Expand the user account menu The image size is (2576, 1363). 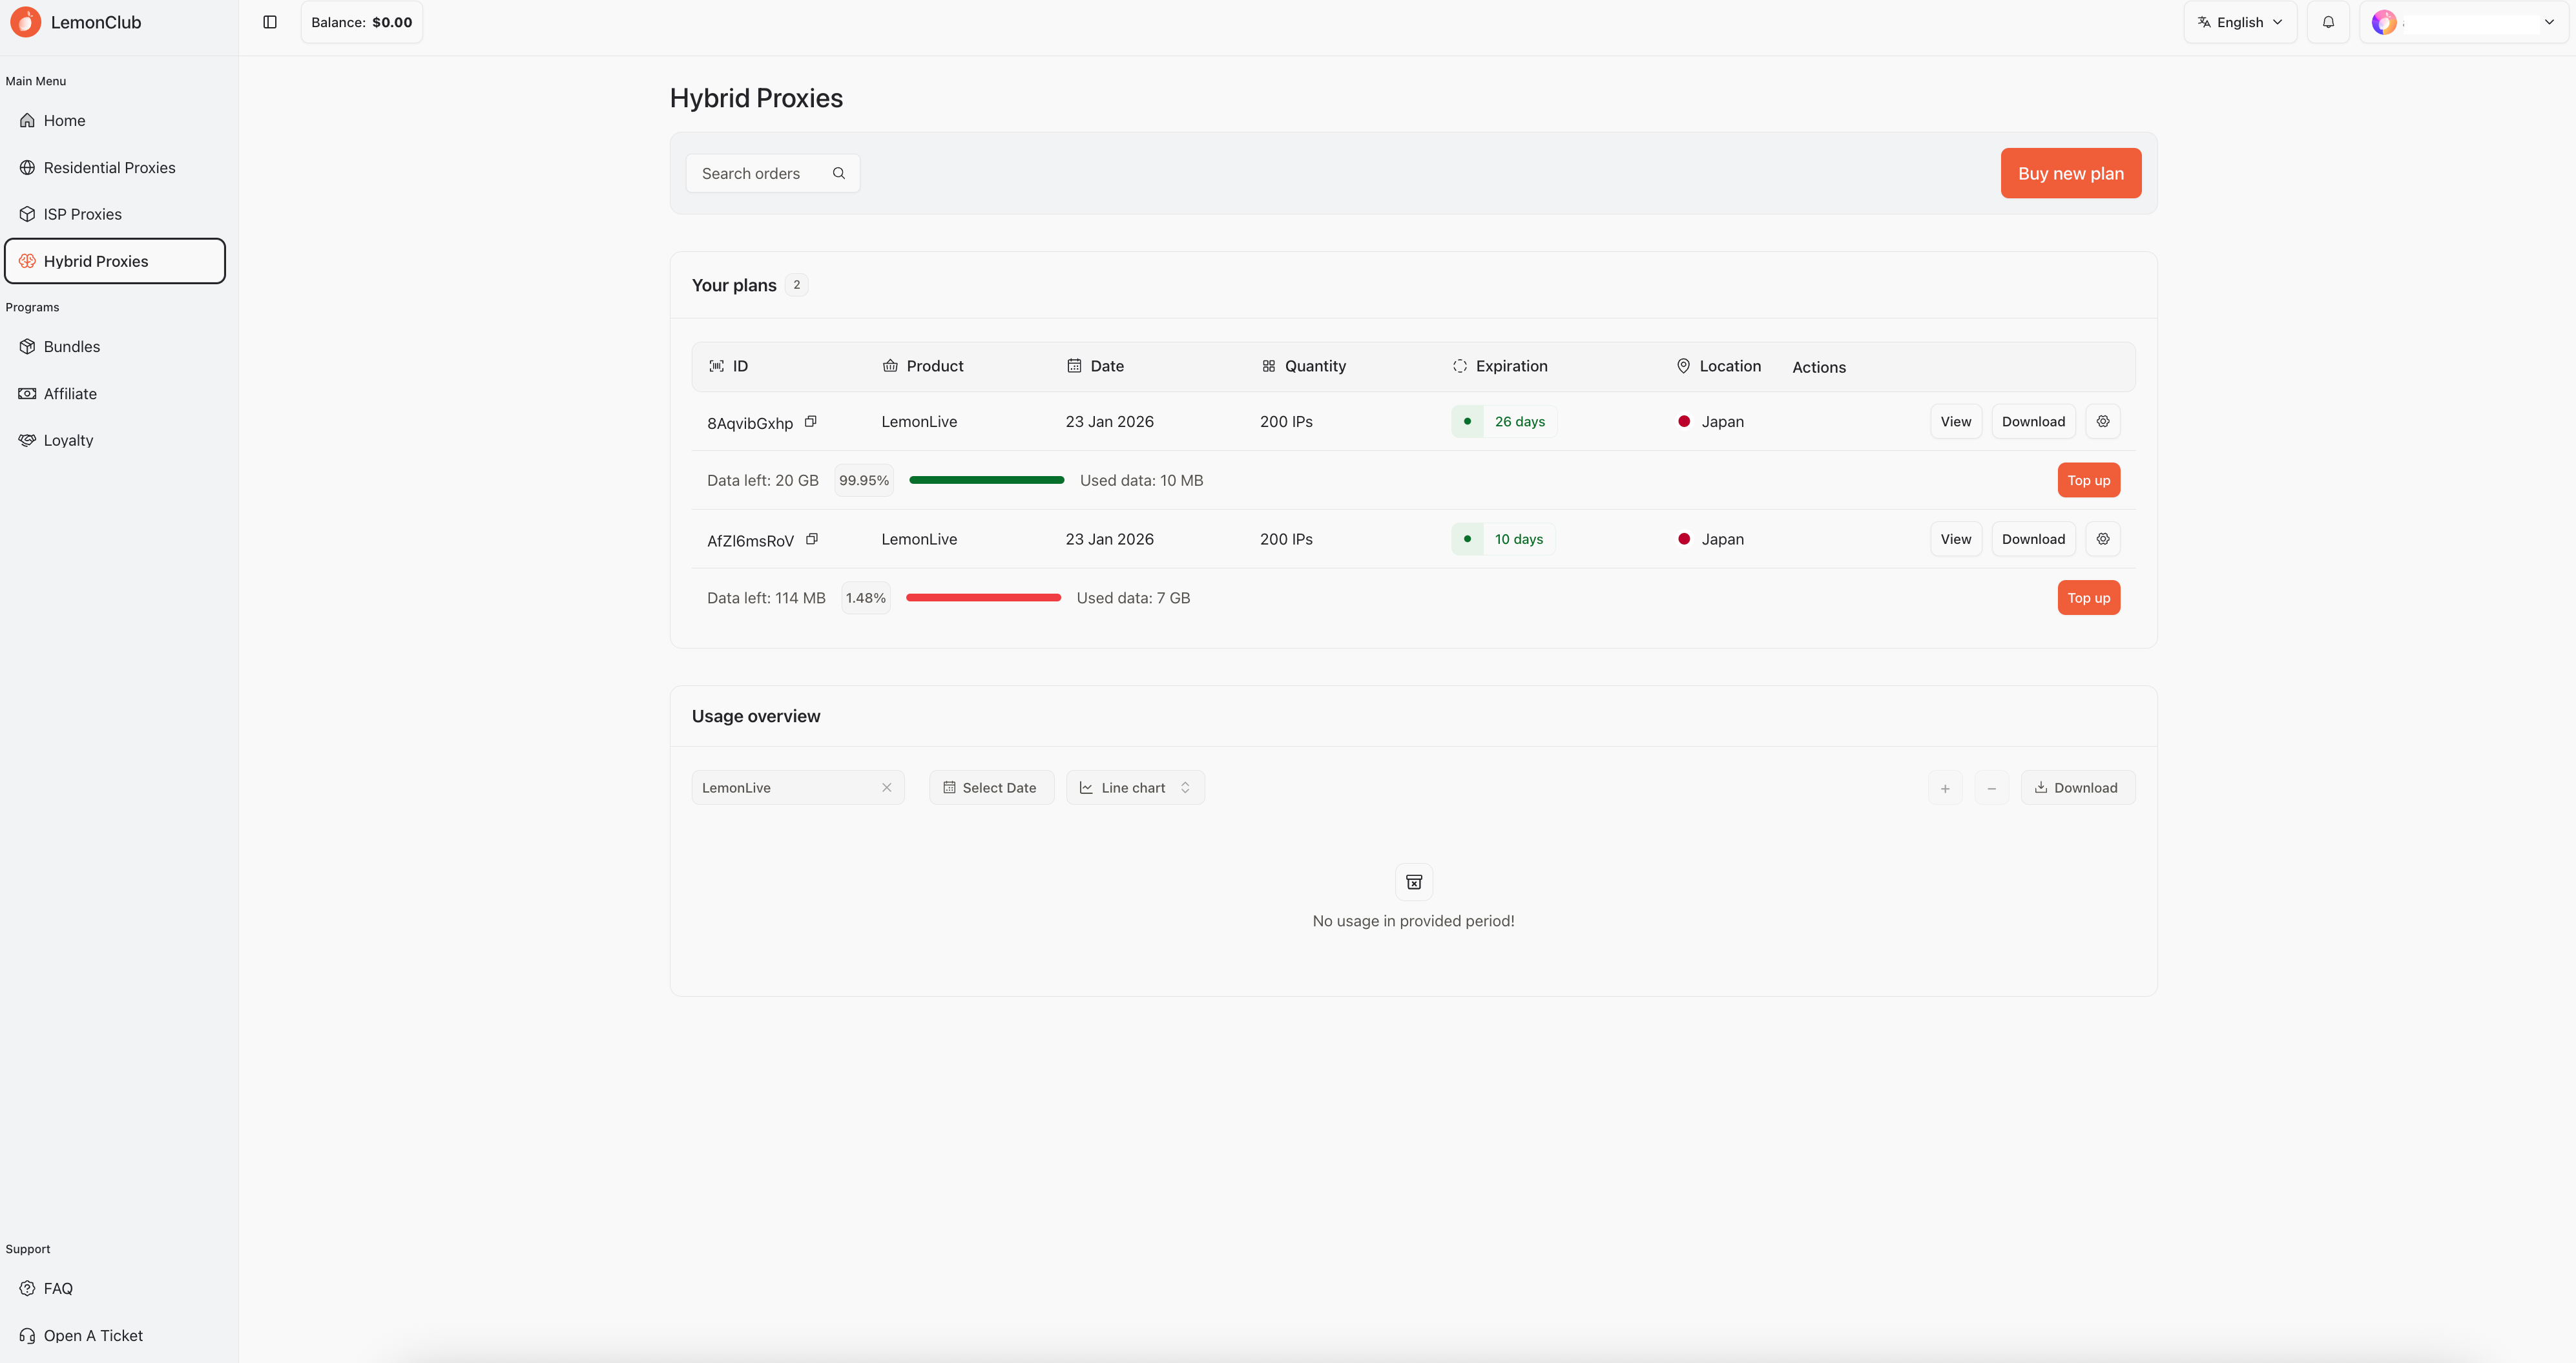(2464, 22)
